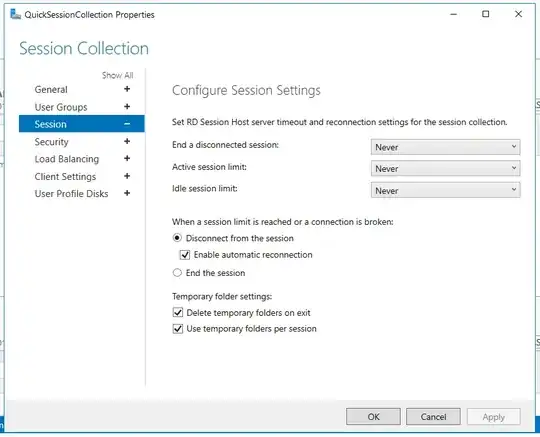Open End a disconnected session dropdown

(445, 147)
